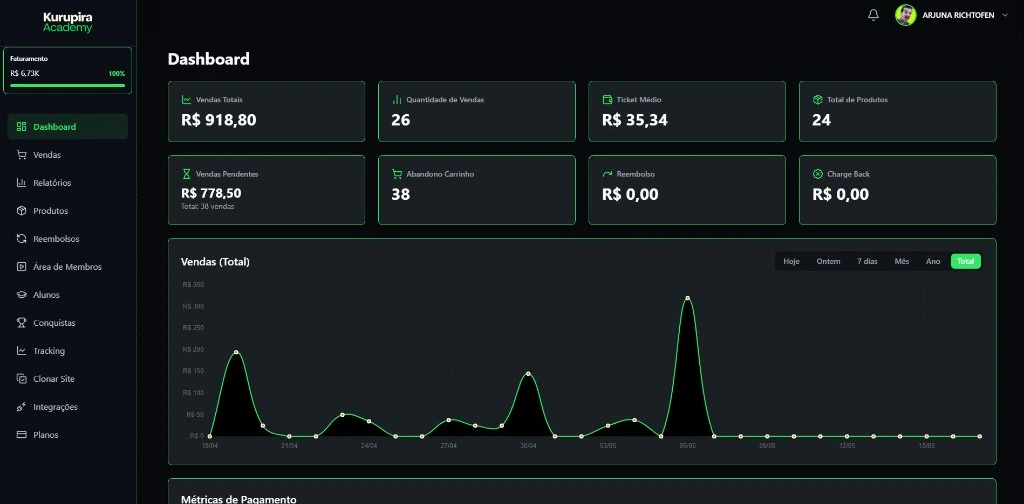Click the R$ 778,50 pending sales value
The height and width of the screenshot is (504, 1024).
click(211, 193)
